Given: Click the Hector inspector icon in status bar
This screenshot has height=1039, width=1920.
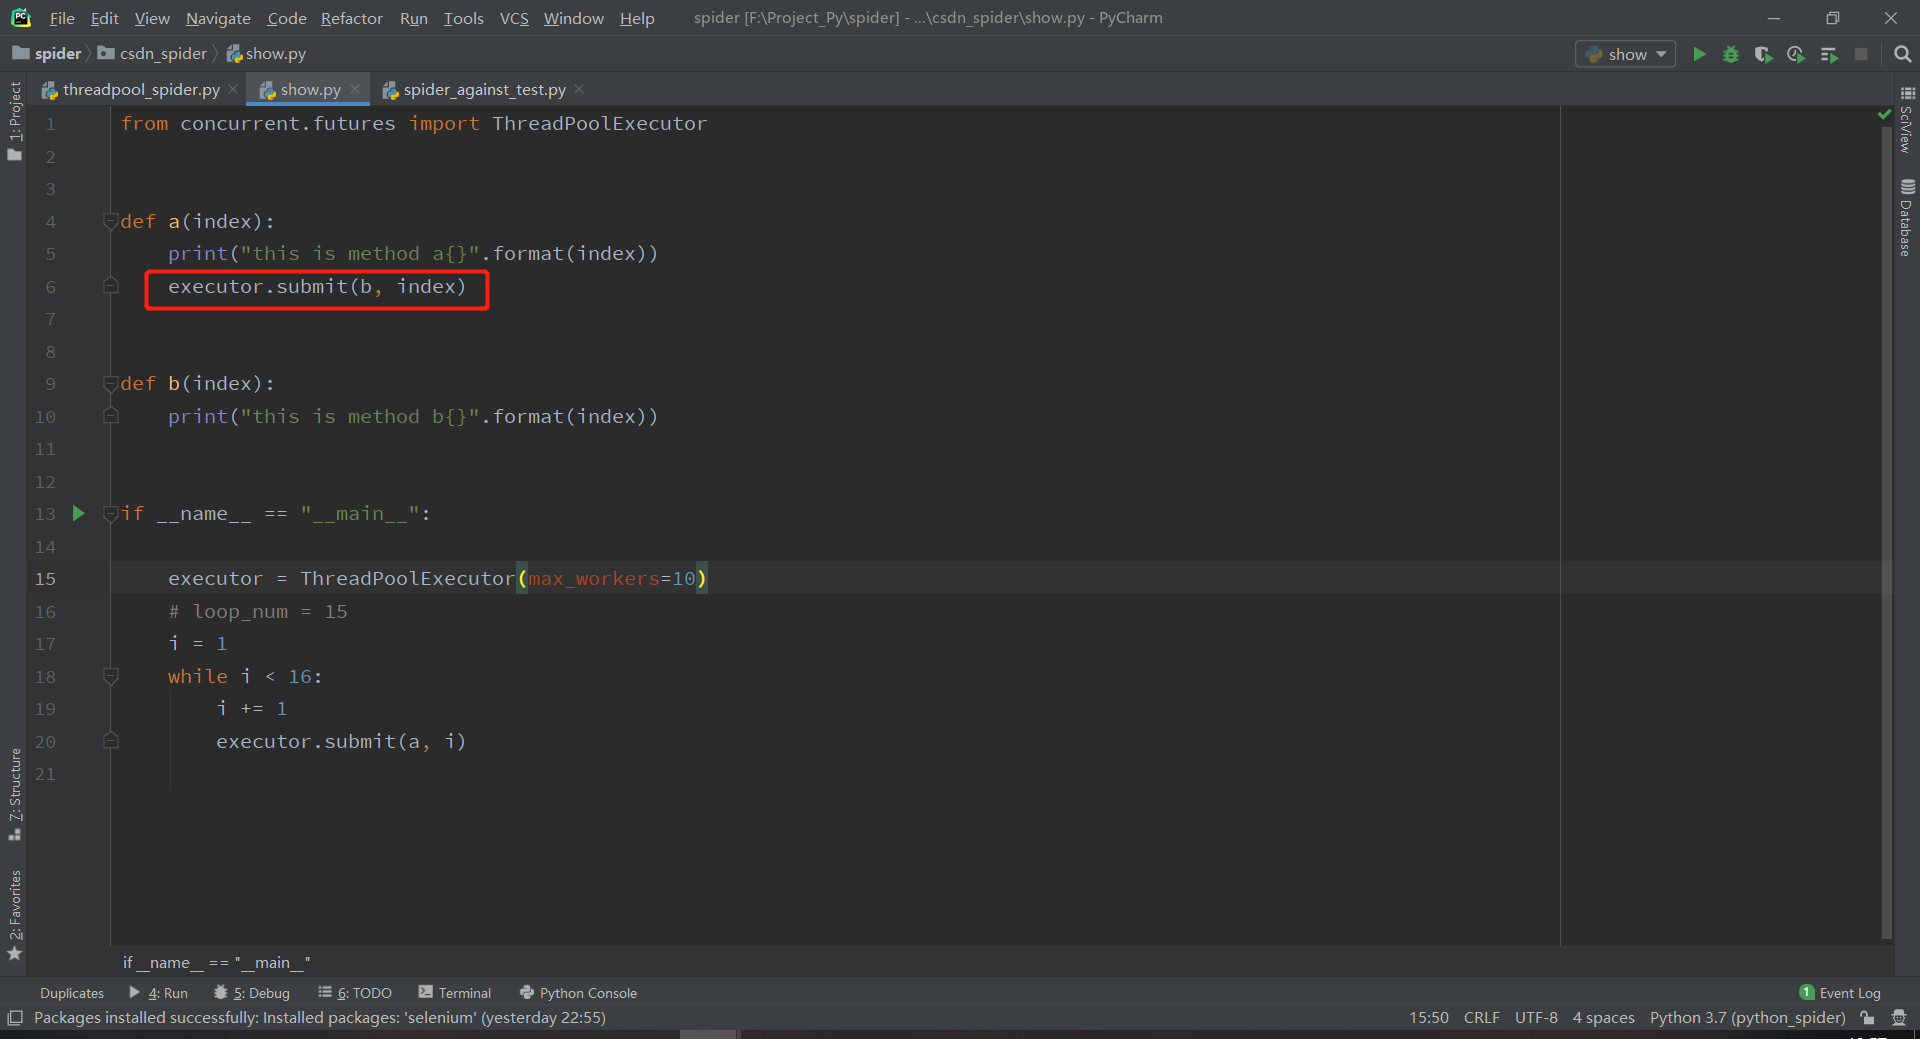Looking at the screenshot, I should [x=1899, y=1018].
